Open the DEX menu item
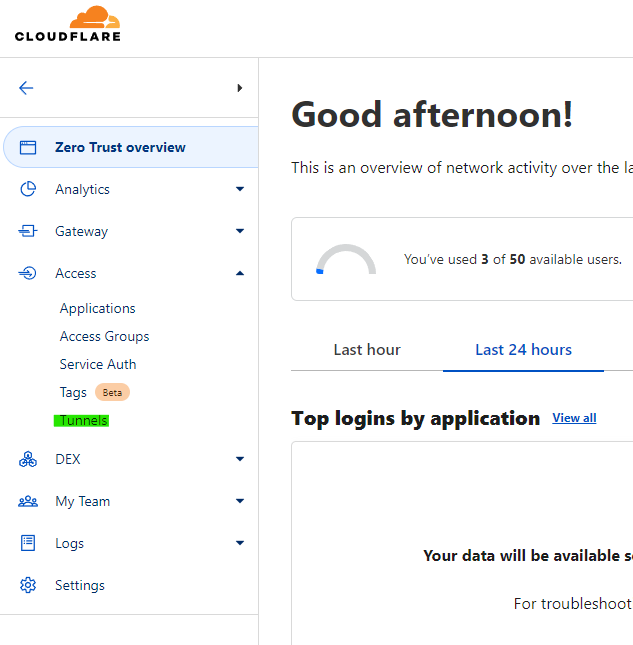This screenshot has height=645, width=633. point(68,459)
